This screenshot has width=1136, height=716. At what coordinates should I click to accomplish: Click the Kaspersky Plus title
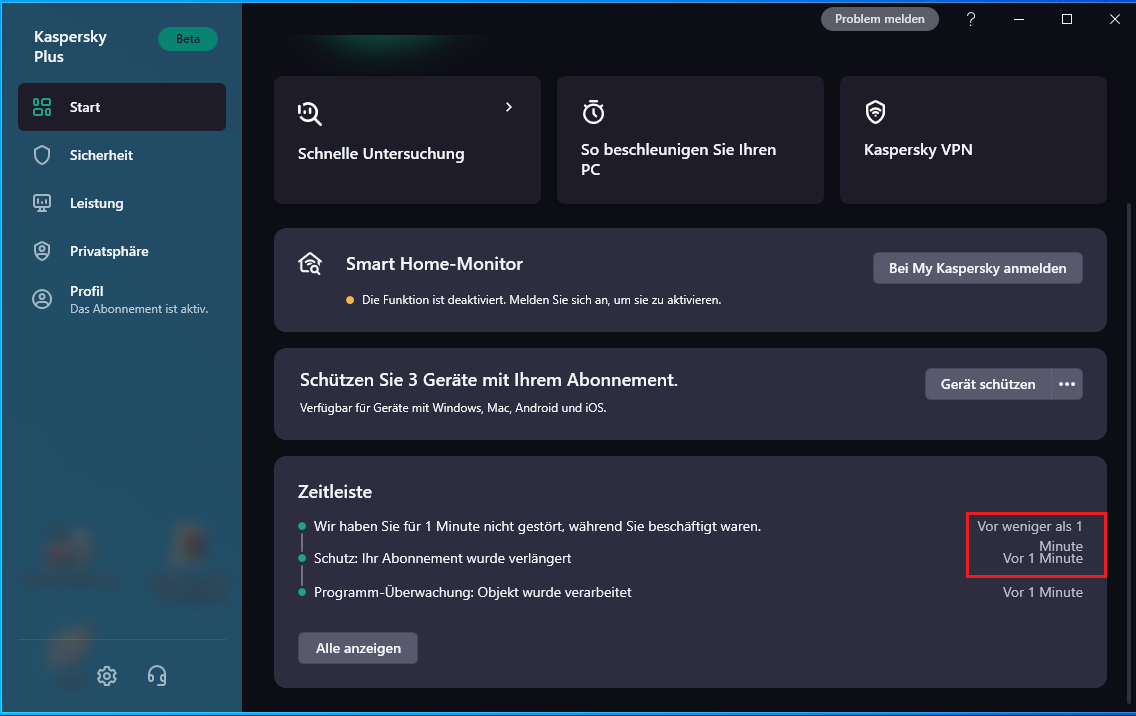click(x=70, y=46)
